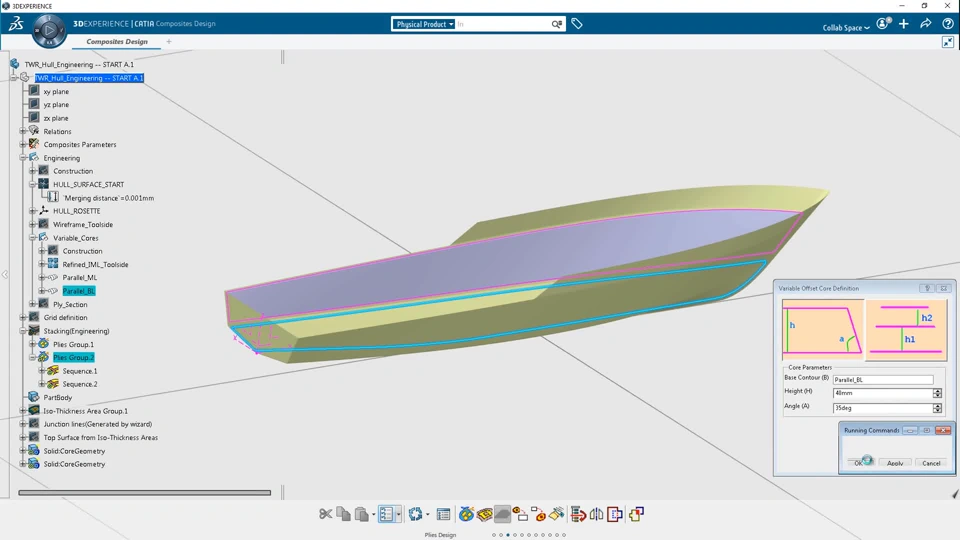Screen dimensions: 960x540
Task: Select Iso-Thickness Area Group.1 tree item
Action: click(x=85, y=411)
